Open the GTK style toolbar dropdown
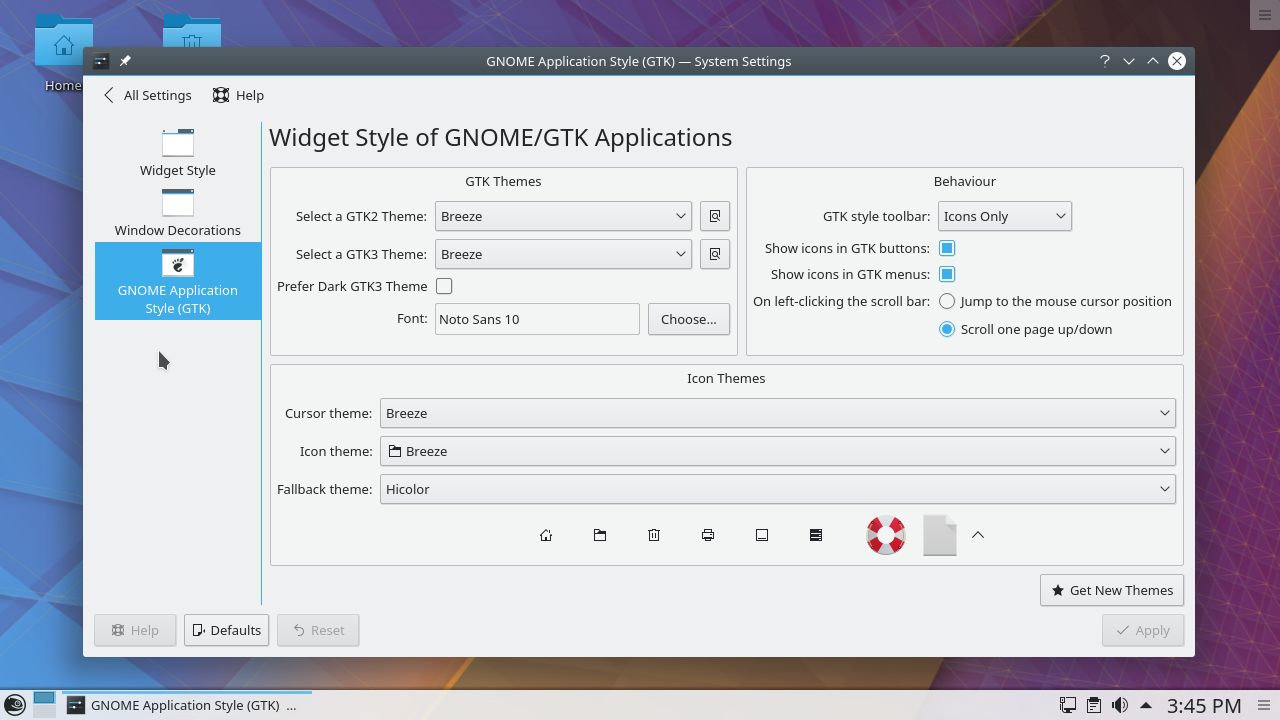The image size is (1280, 720). pyautogui.click(x=1004, y=216)
